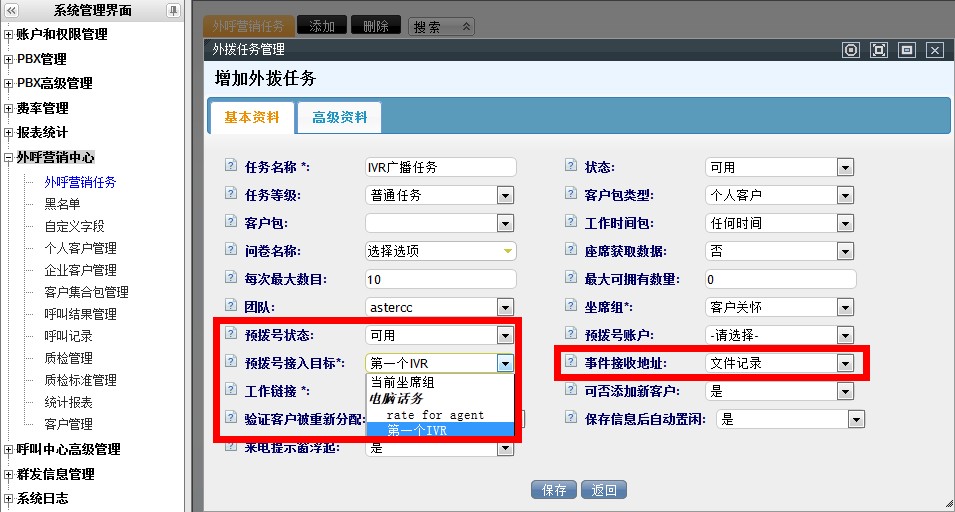This screenshot has width=955, height=512.
Task: Switch to the 高级资料 tab
Action: coord(339,117)
